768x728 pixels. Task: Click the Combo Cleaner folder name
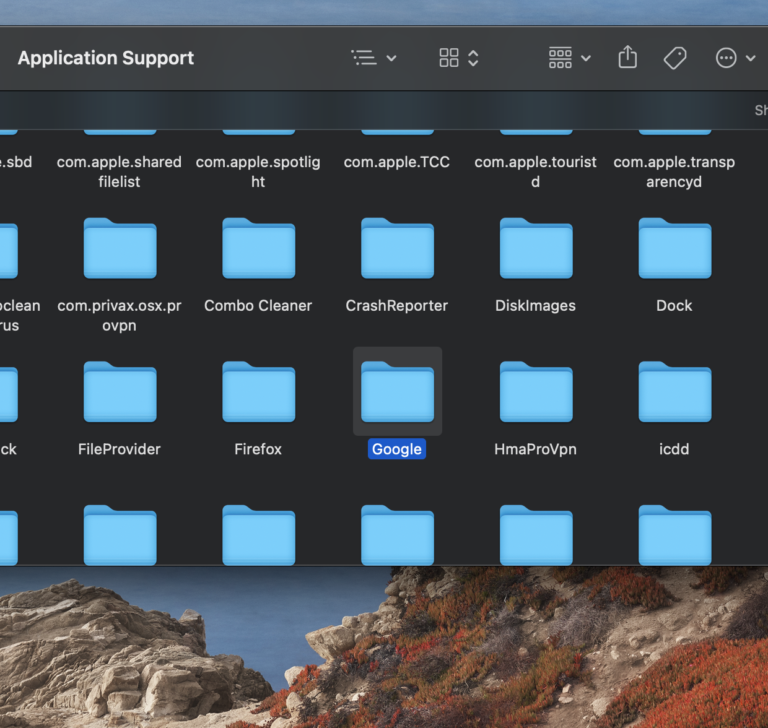258,306
